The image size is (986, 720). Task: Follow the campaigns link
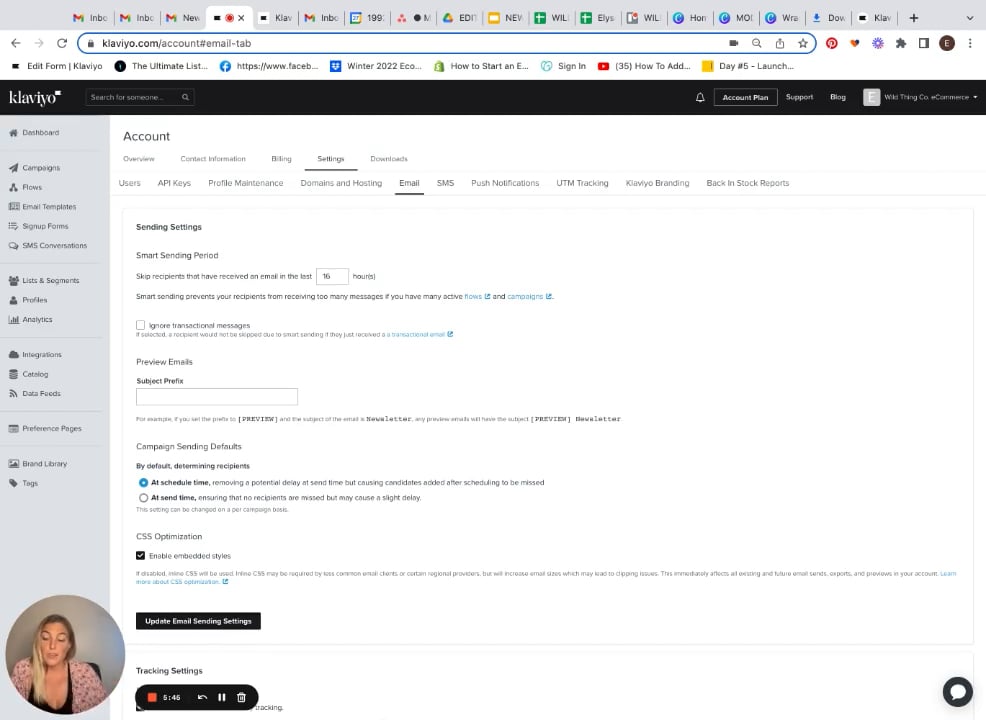point(529,296)
